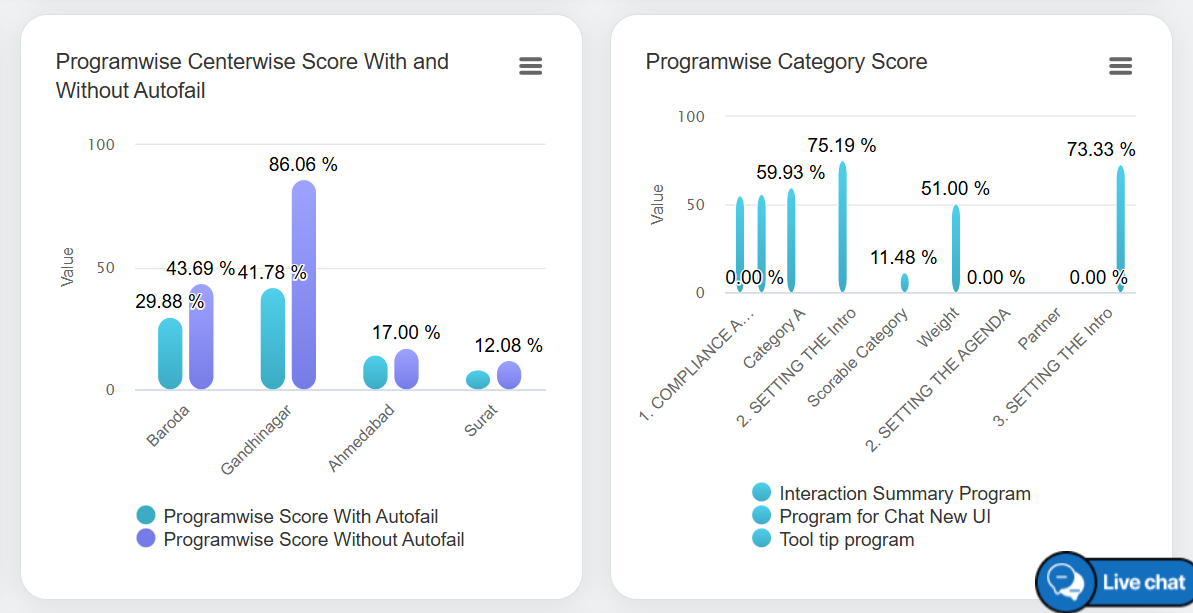
Task: Toggle the Program for Chat New UI legend marker
Action: pyautogui.click(x=762, y=516)
